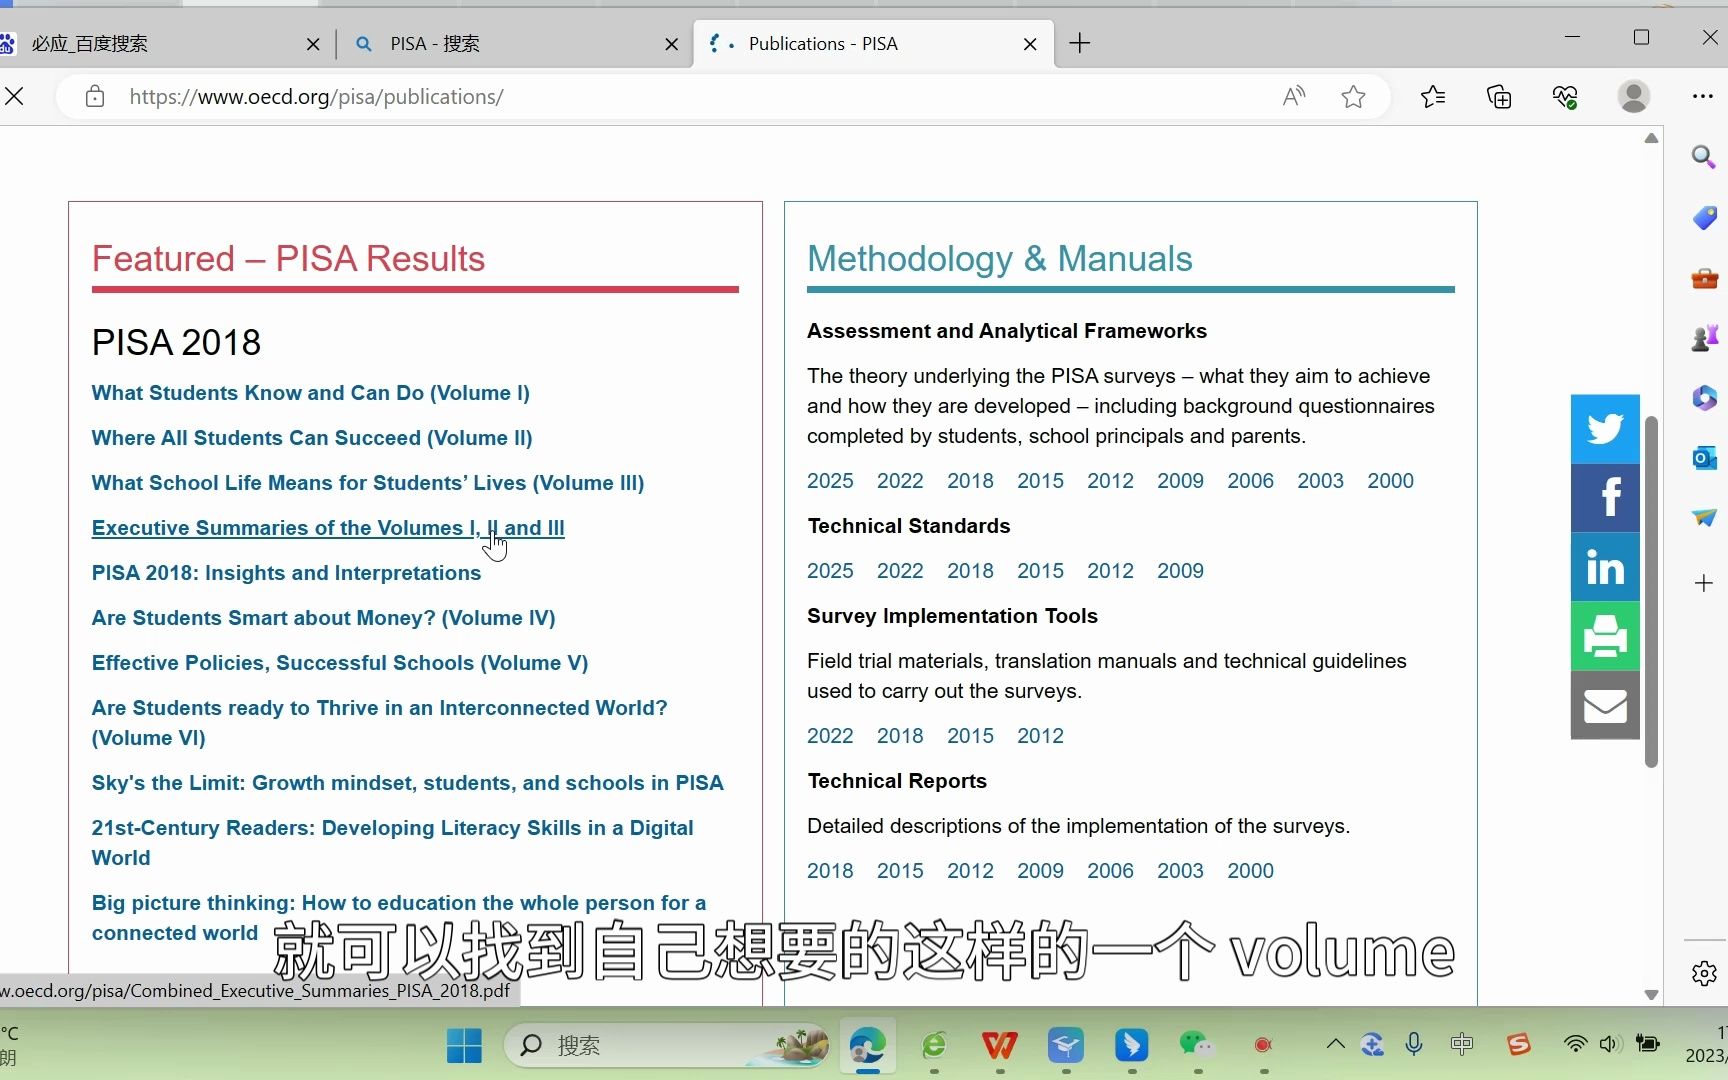Open Wi-Fi network tray icon
1728x1080 pixels.
pyautogui.click(x=1575, y=1045)
